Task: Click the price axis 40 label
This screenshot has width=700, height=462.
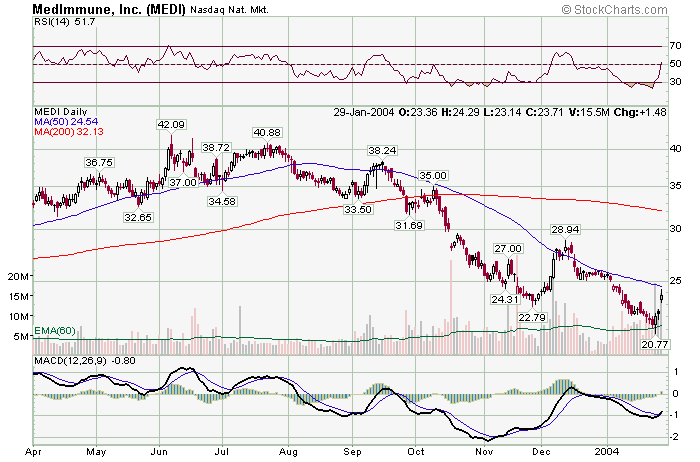Action: tap(675, 149)
